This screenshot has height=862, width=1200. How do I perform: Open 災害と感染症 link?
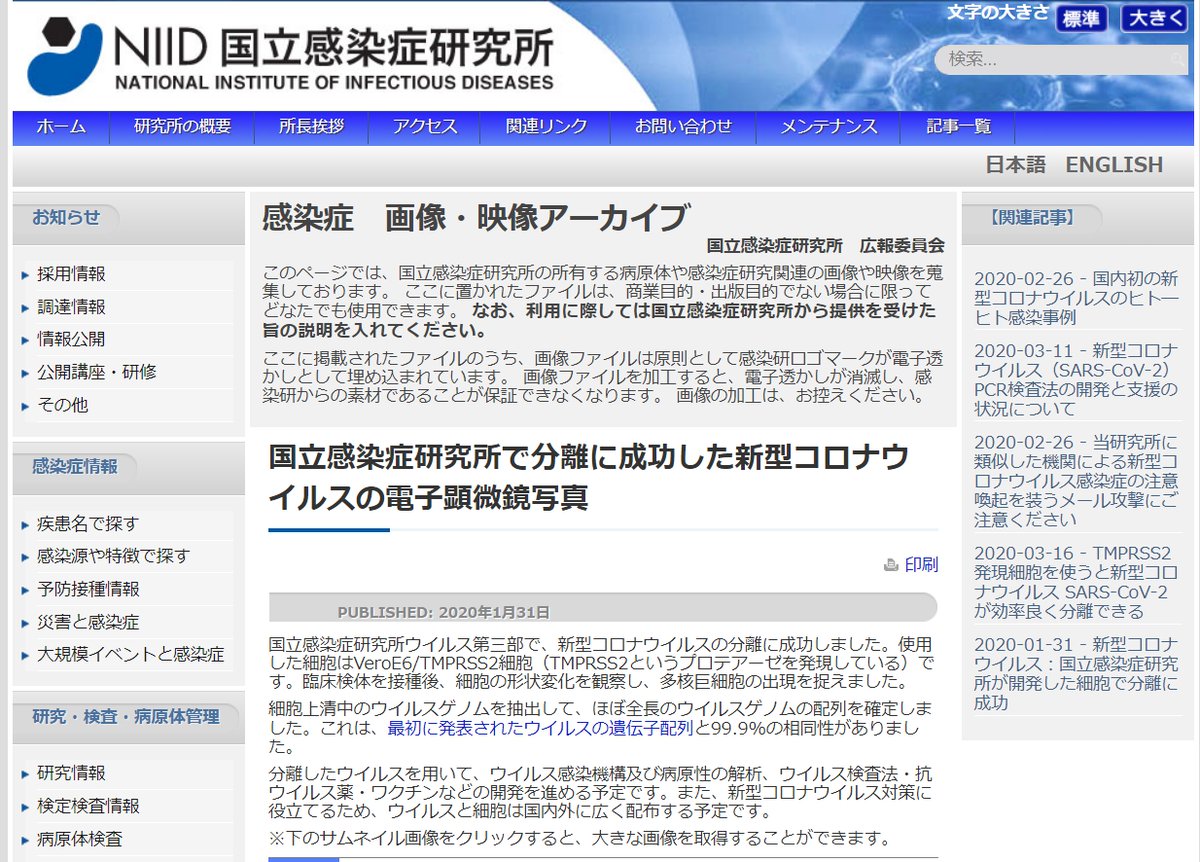[88, 622]
